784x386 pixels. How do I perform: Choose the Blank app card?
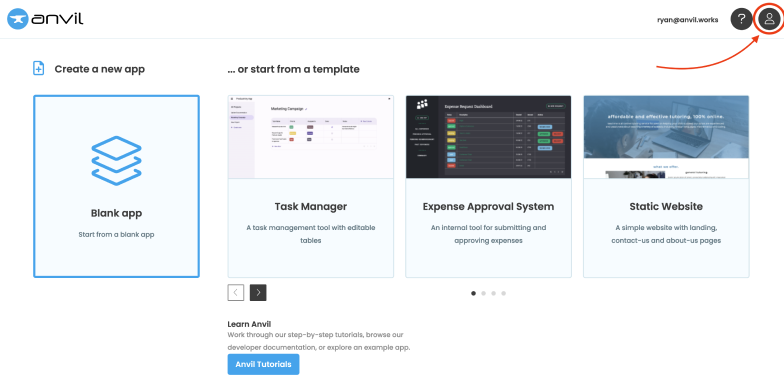[116, 186]
